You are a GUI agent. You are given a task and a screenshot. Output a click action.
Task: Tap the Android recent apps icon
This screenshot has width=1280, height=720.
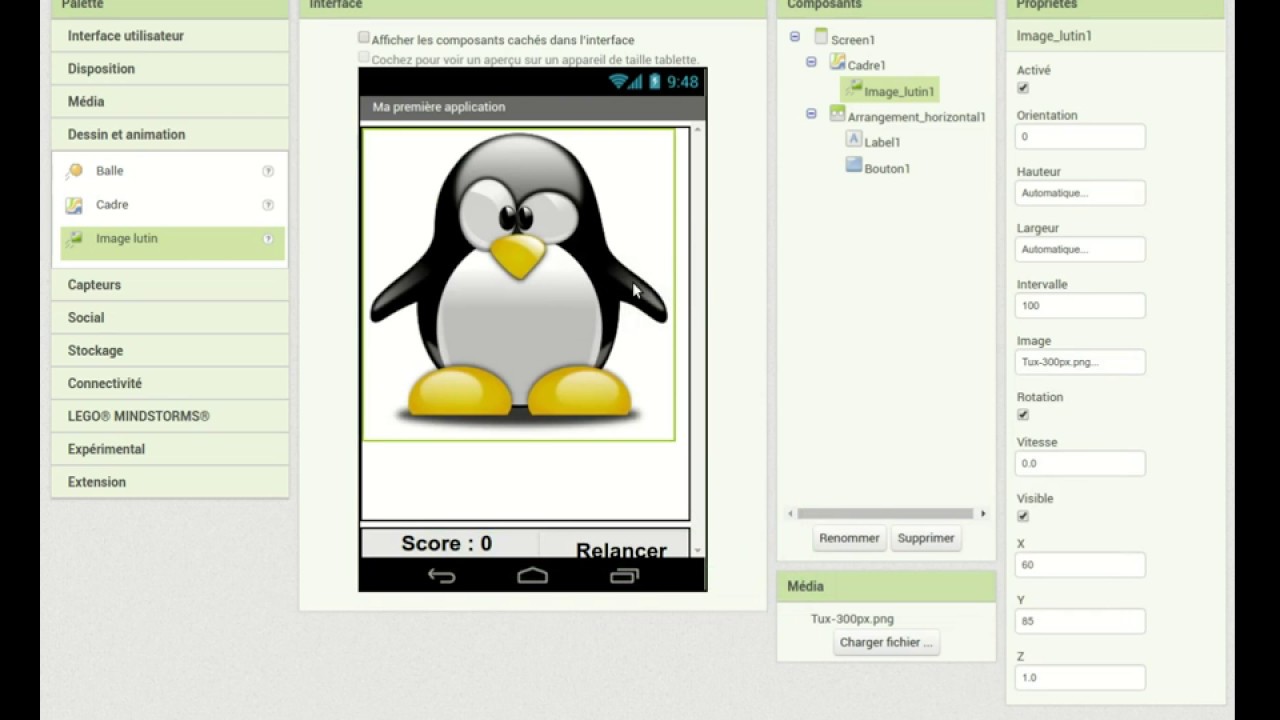624,575
